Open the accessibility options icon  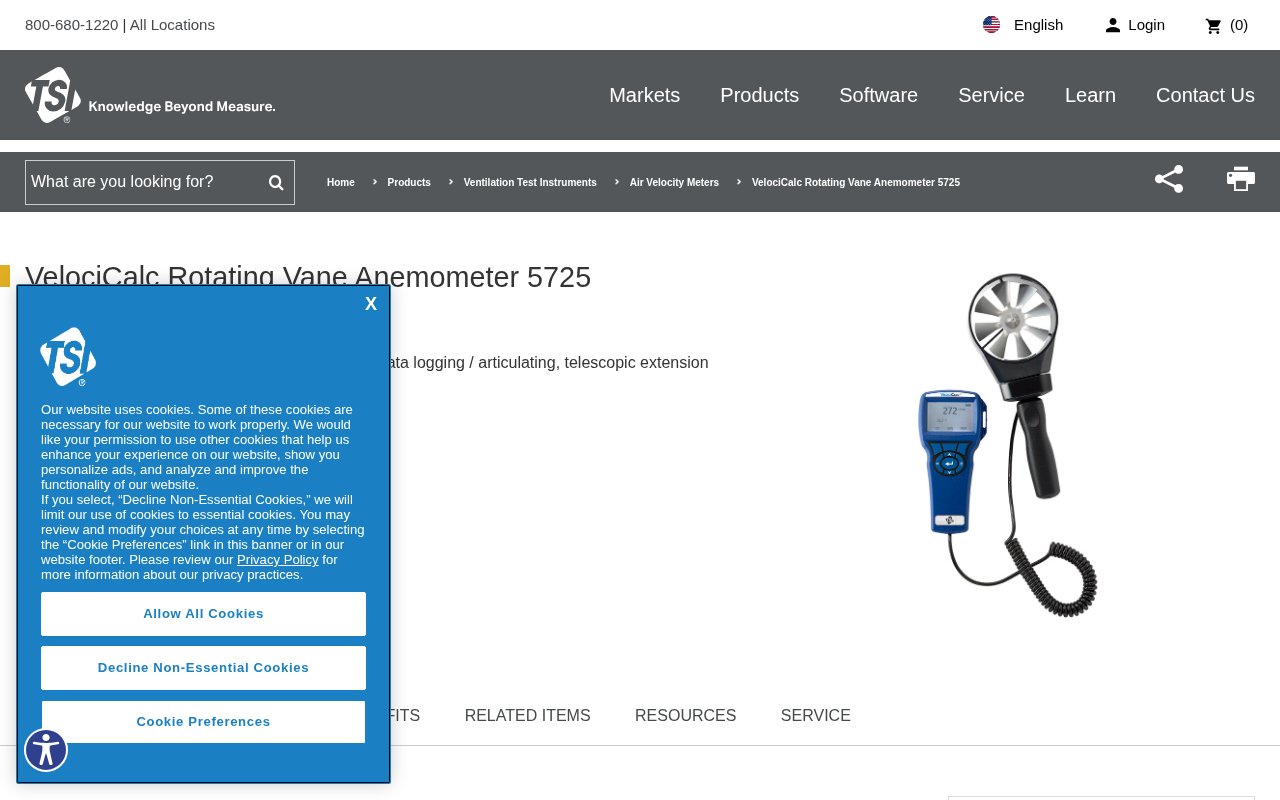click(x=46, y=750)
